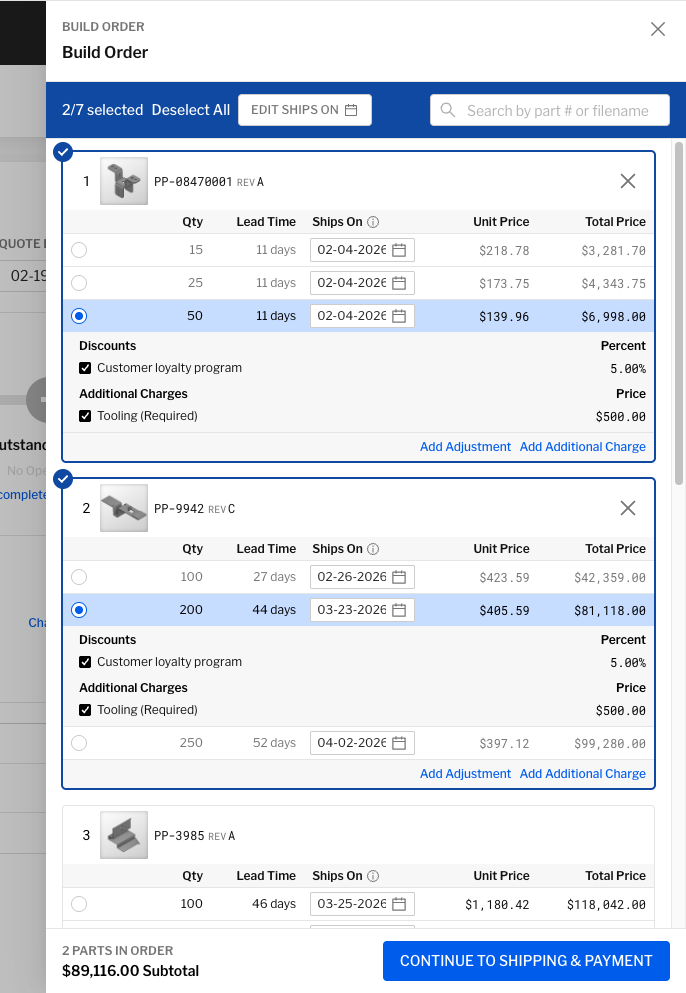Remove part PP-9942 from order

click(x=628, y=508)
